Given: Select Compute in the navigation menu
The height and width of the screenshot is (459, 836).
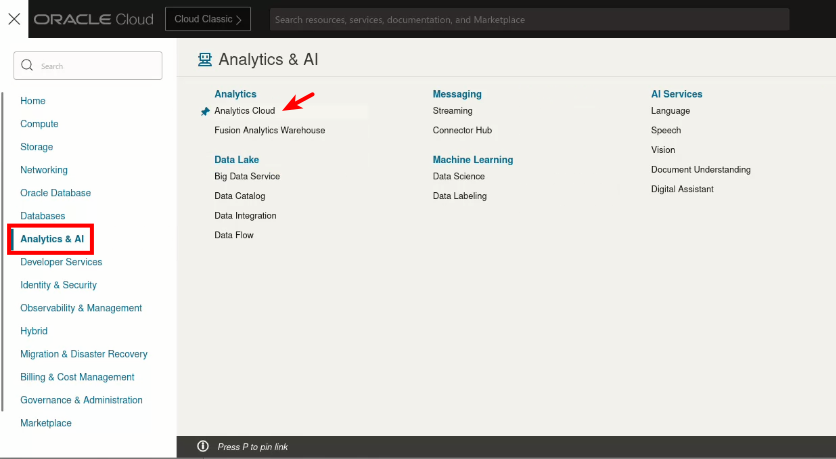Looking at the screenshot, I should pos(39,124).
